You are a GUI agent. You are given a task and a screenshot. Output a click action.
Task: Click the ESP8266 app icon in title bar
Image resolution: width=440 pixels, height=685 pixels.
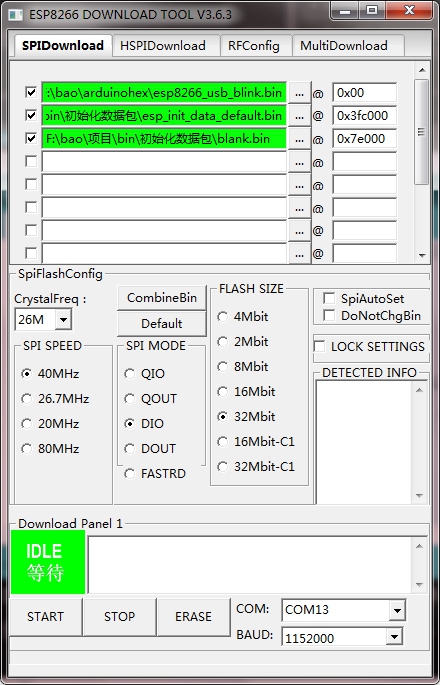point(16,14)
